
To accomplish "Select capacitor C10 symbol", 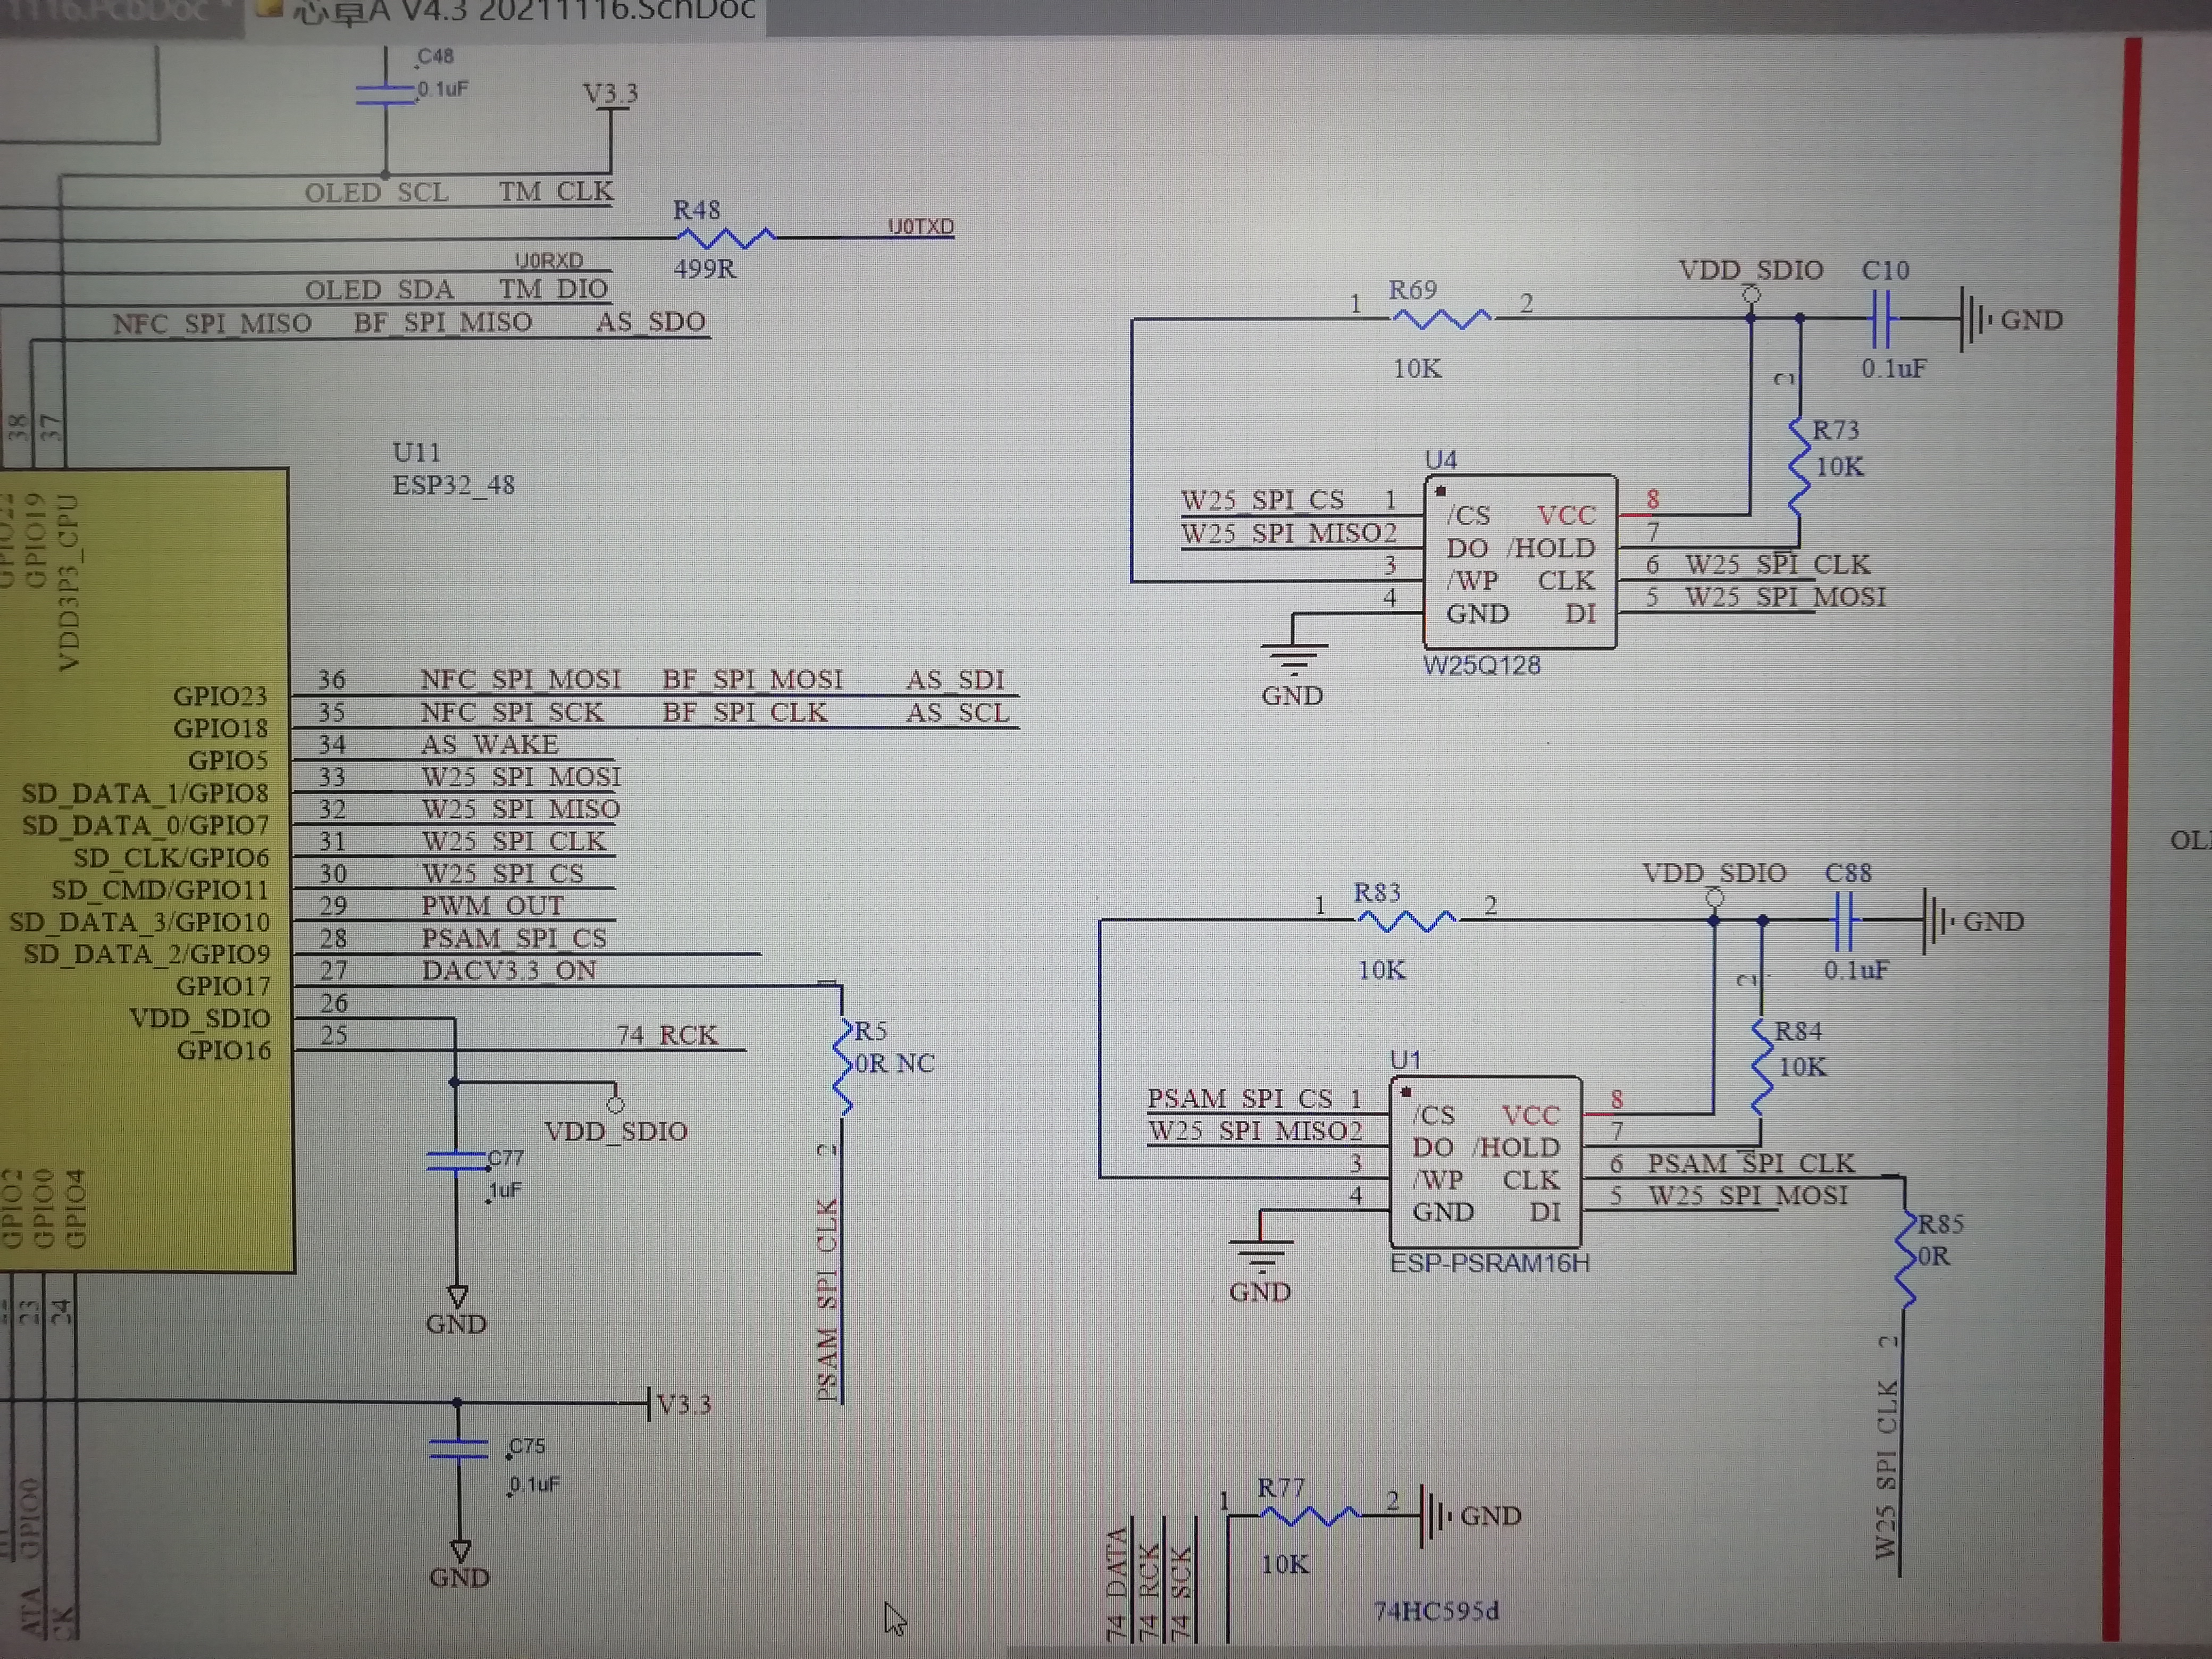I will tap(1882, 319).
